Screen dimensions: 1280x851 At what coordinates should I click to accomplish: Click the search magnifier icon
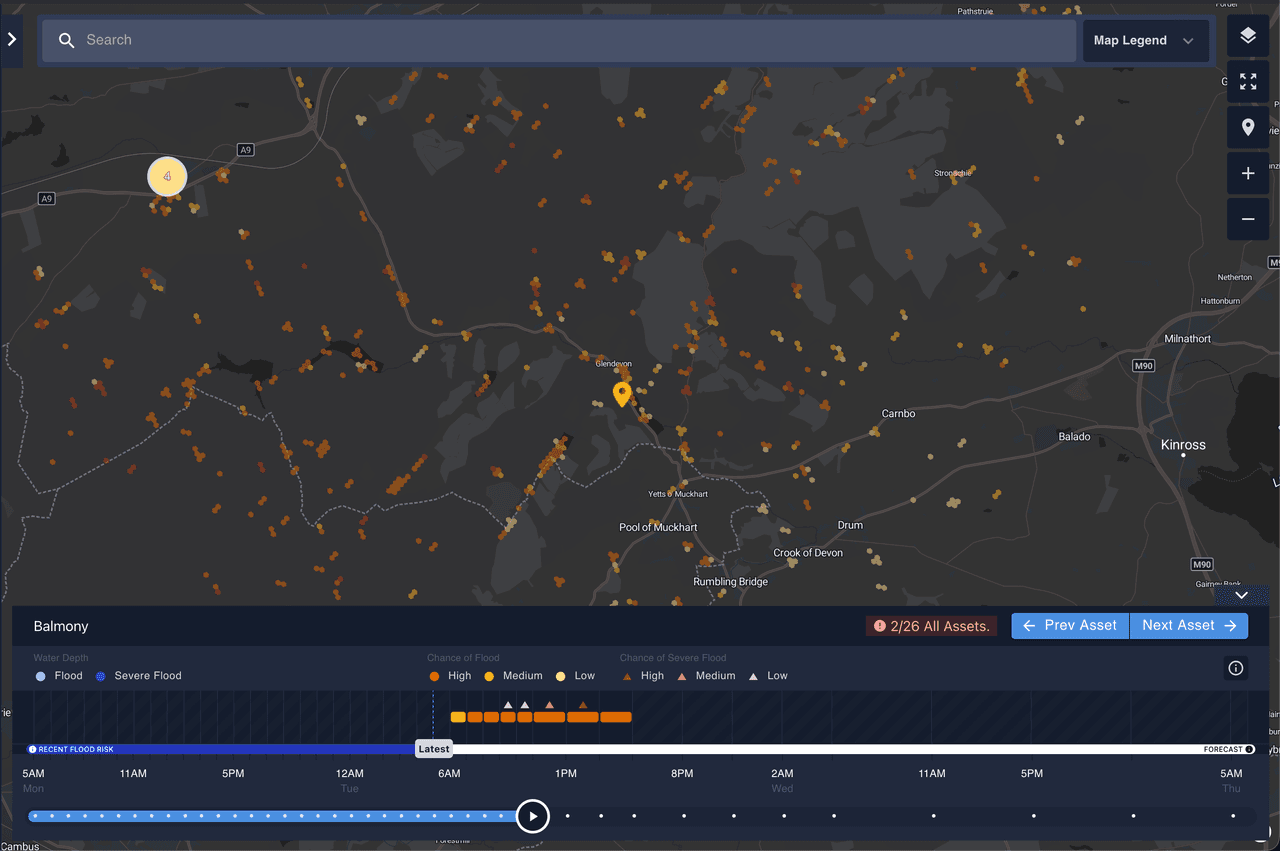click(x=67, y=40)
